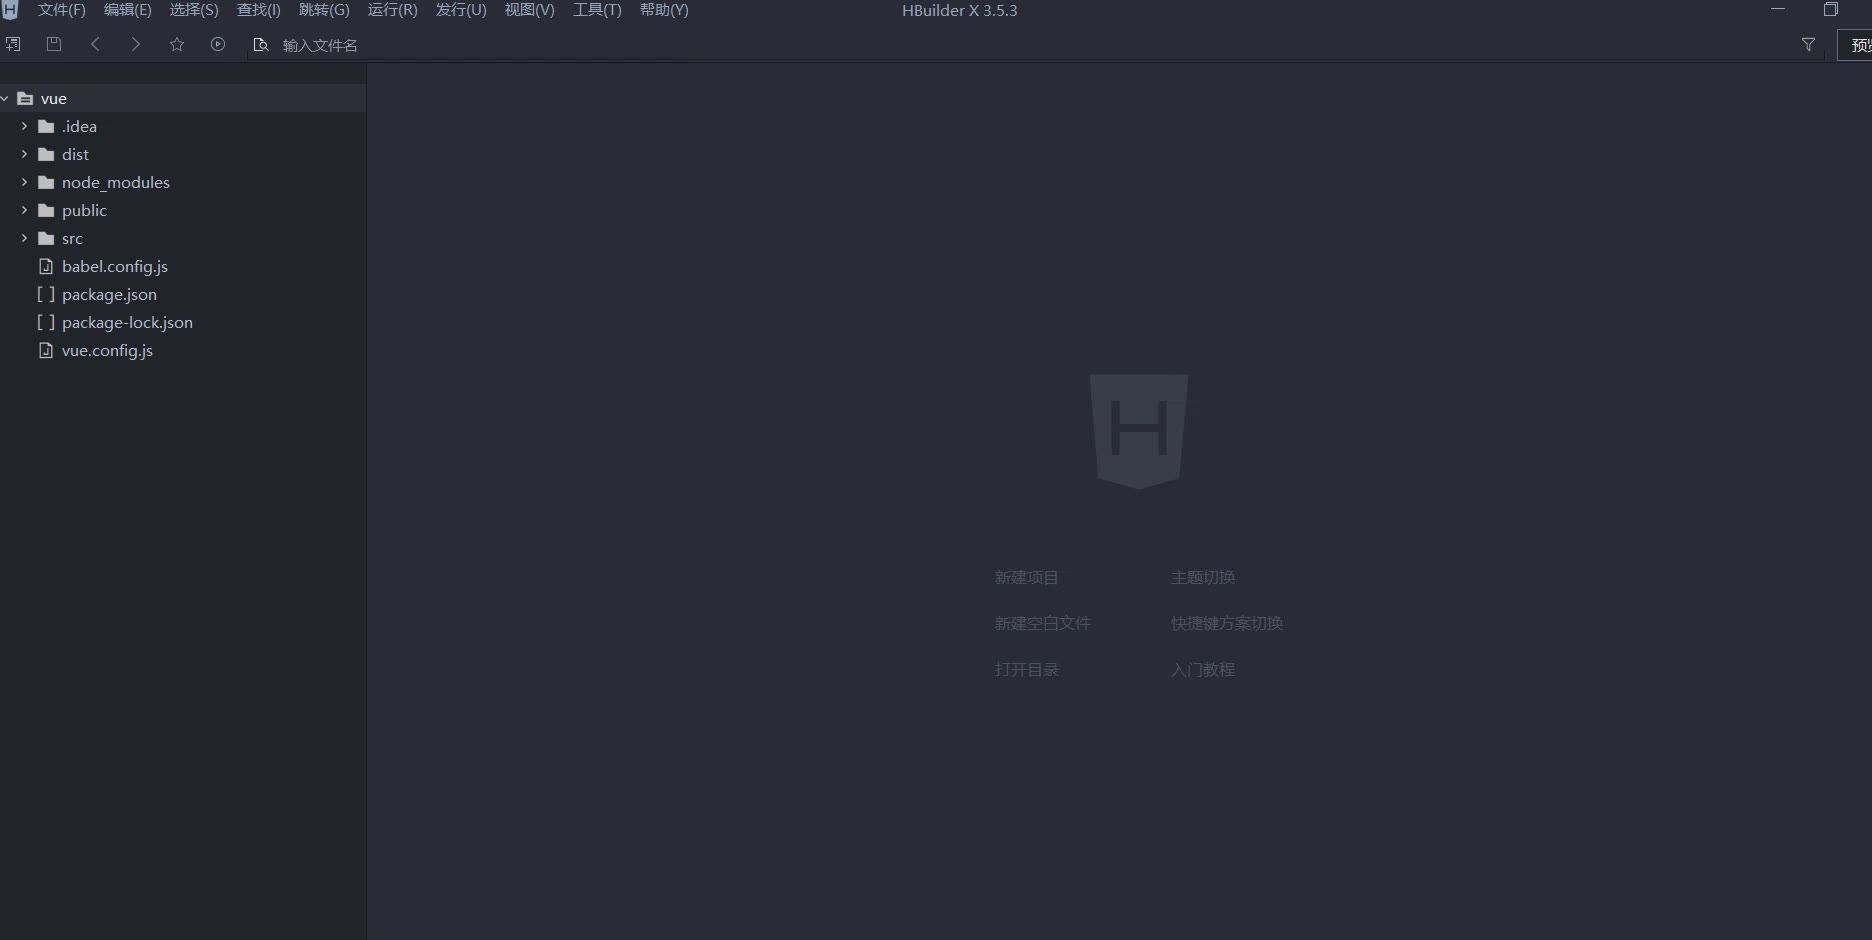Click the file search icon
Viewport: 1872px width, 940px height.
(261, 45)
